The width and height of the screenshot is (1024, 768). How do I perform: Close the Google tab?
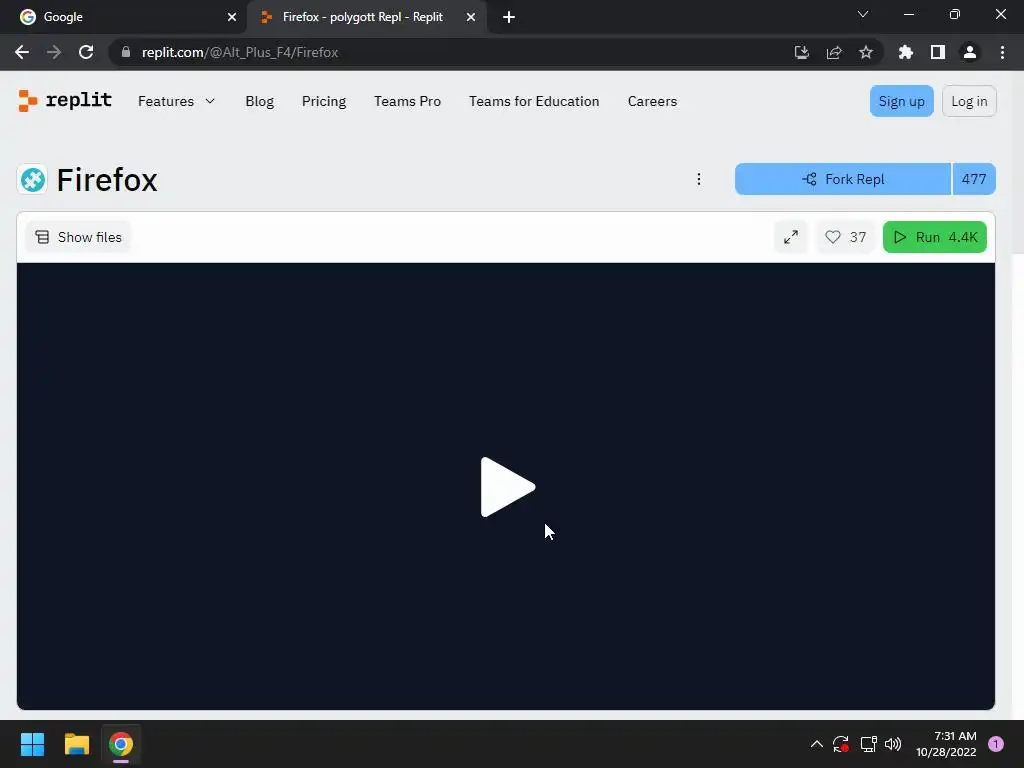tap(232, 17)
